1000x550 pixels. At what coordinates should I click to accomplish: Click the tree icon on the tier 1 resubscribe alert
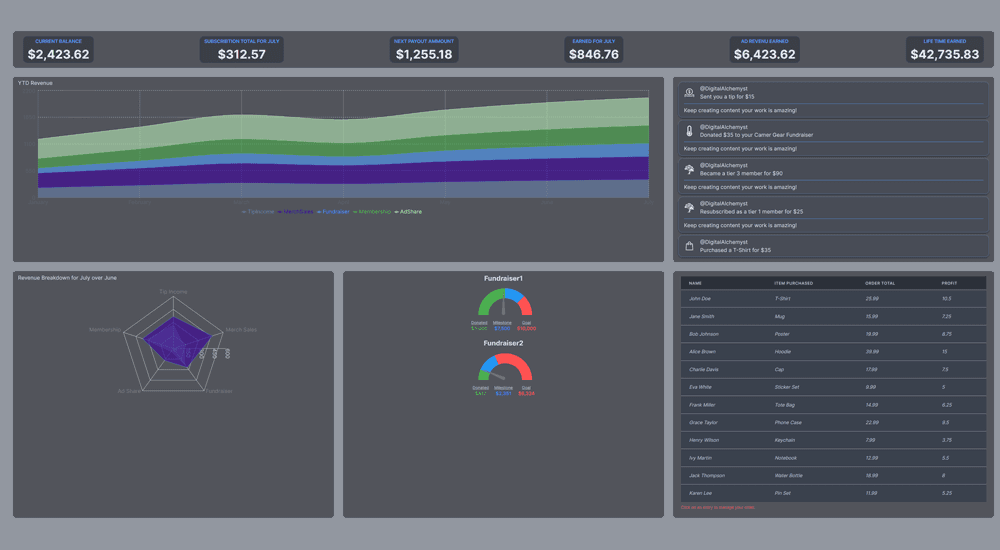point(689,207)
